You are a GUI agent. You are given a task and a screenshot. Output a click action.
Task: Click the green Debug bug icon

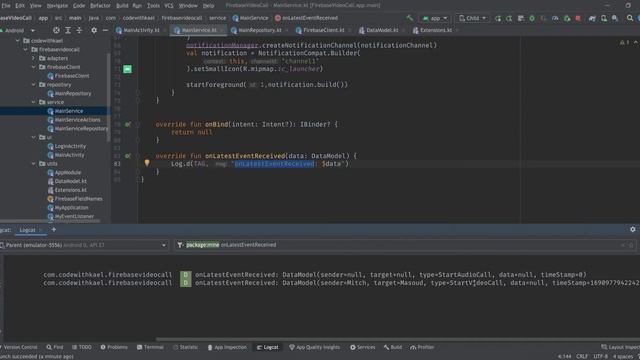pos(532,18)
